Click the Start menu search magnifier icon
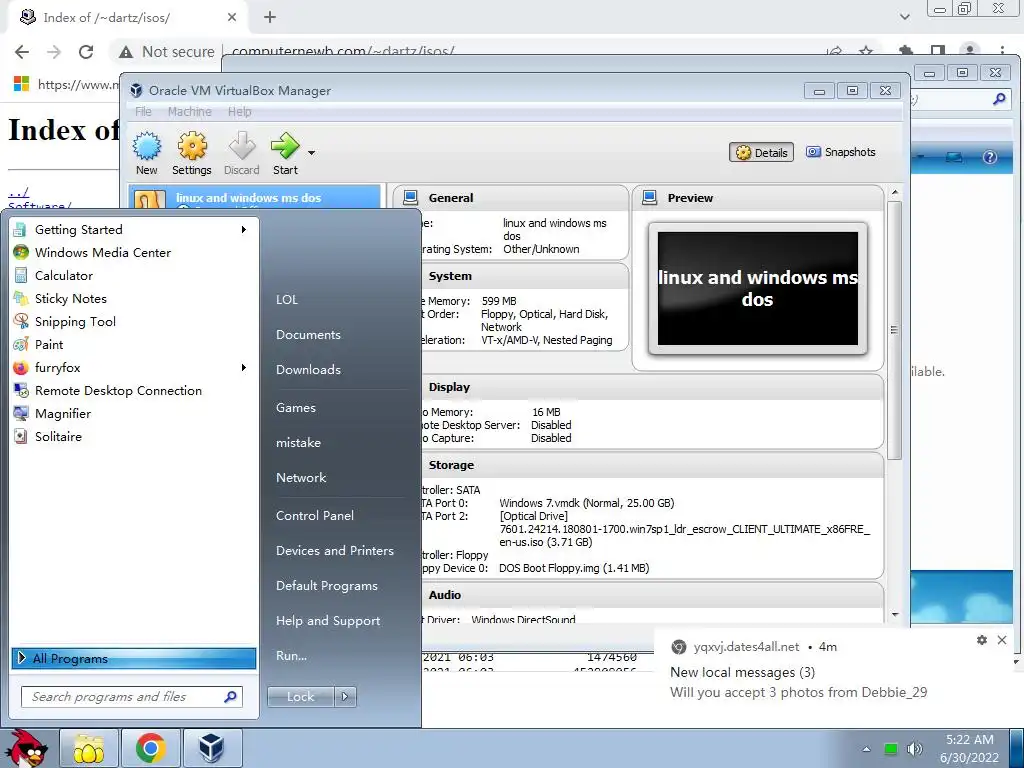The image size is (1024, 768). 231,697
